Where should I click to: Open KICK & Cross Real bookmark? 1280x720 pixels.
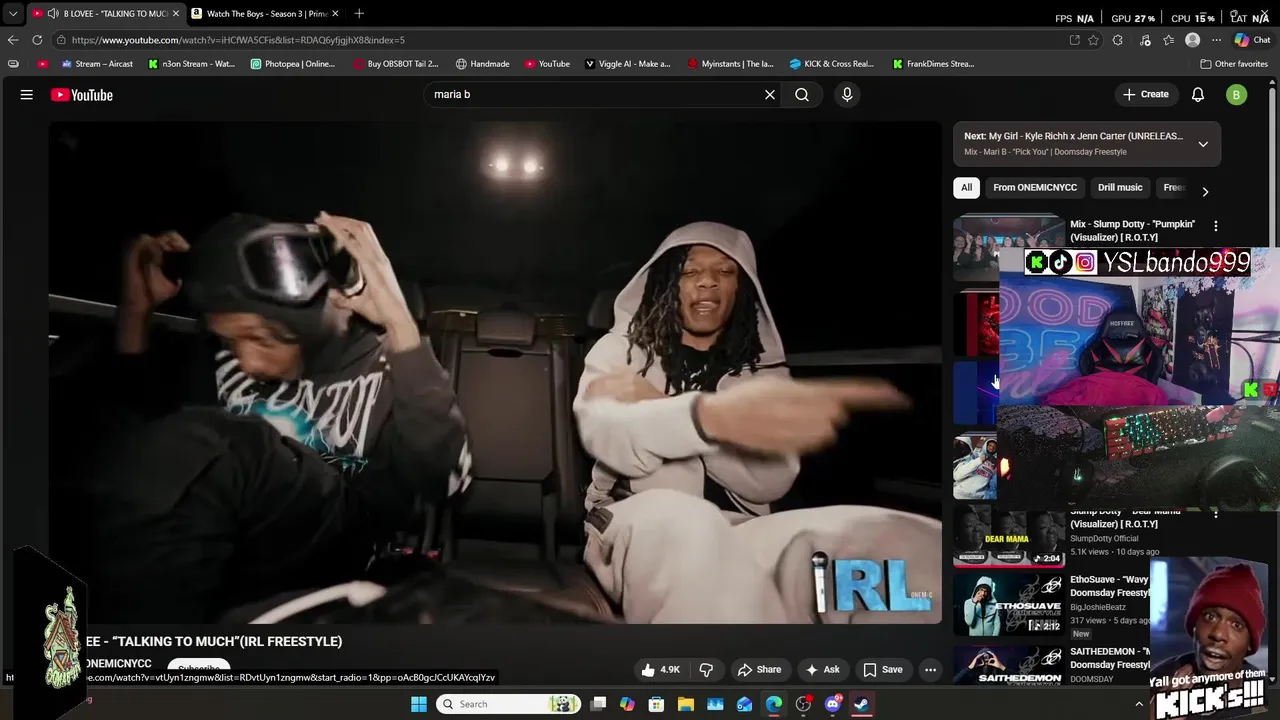pyautogui.click(x=831, y=64)
